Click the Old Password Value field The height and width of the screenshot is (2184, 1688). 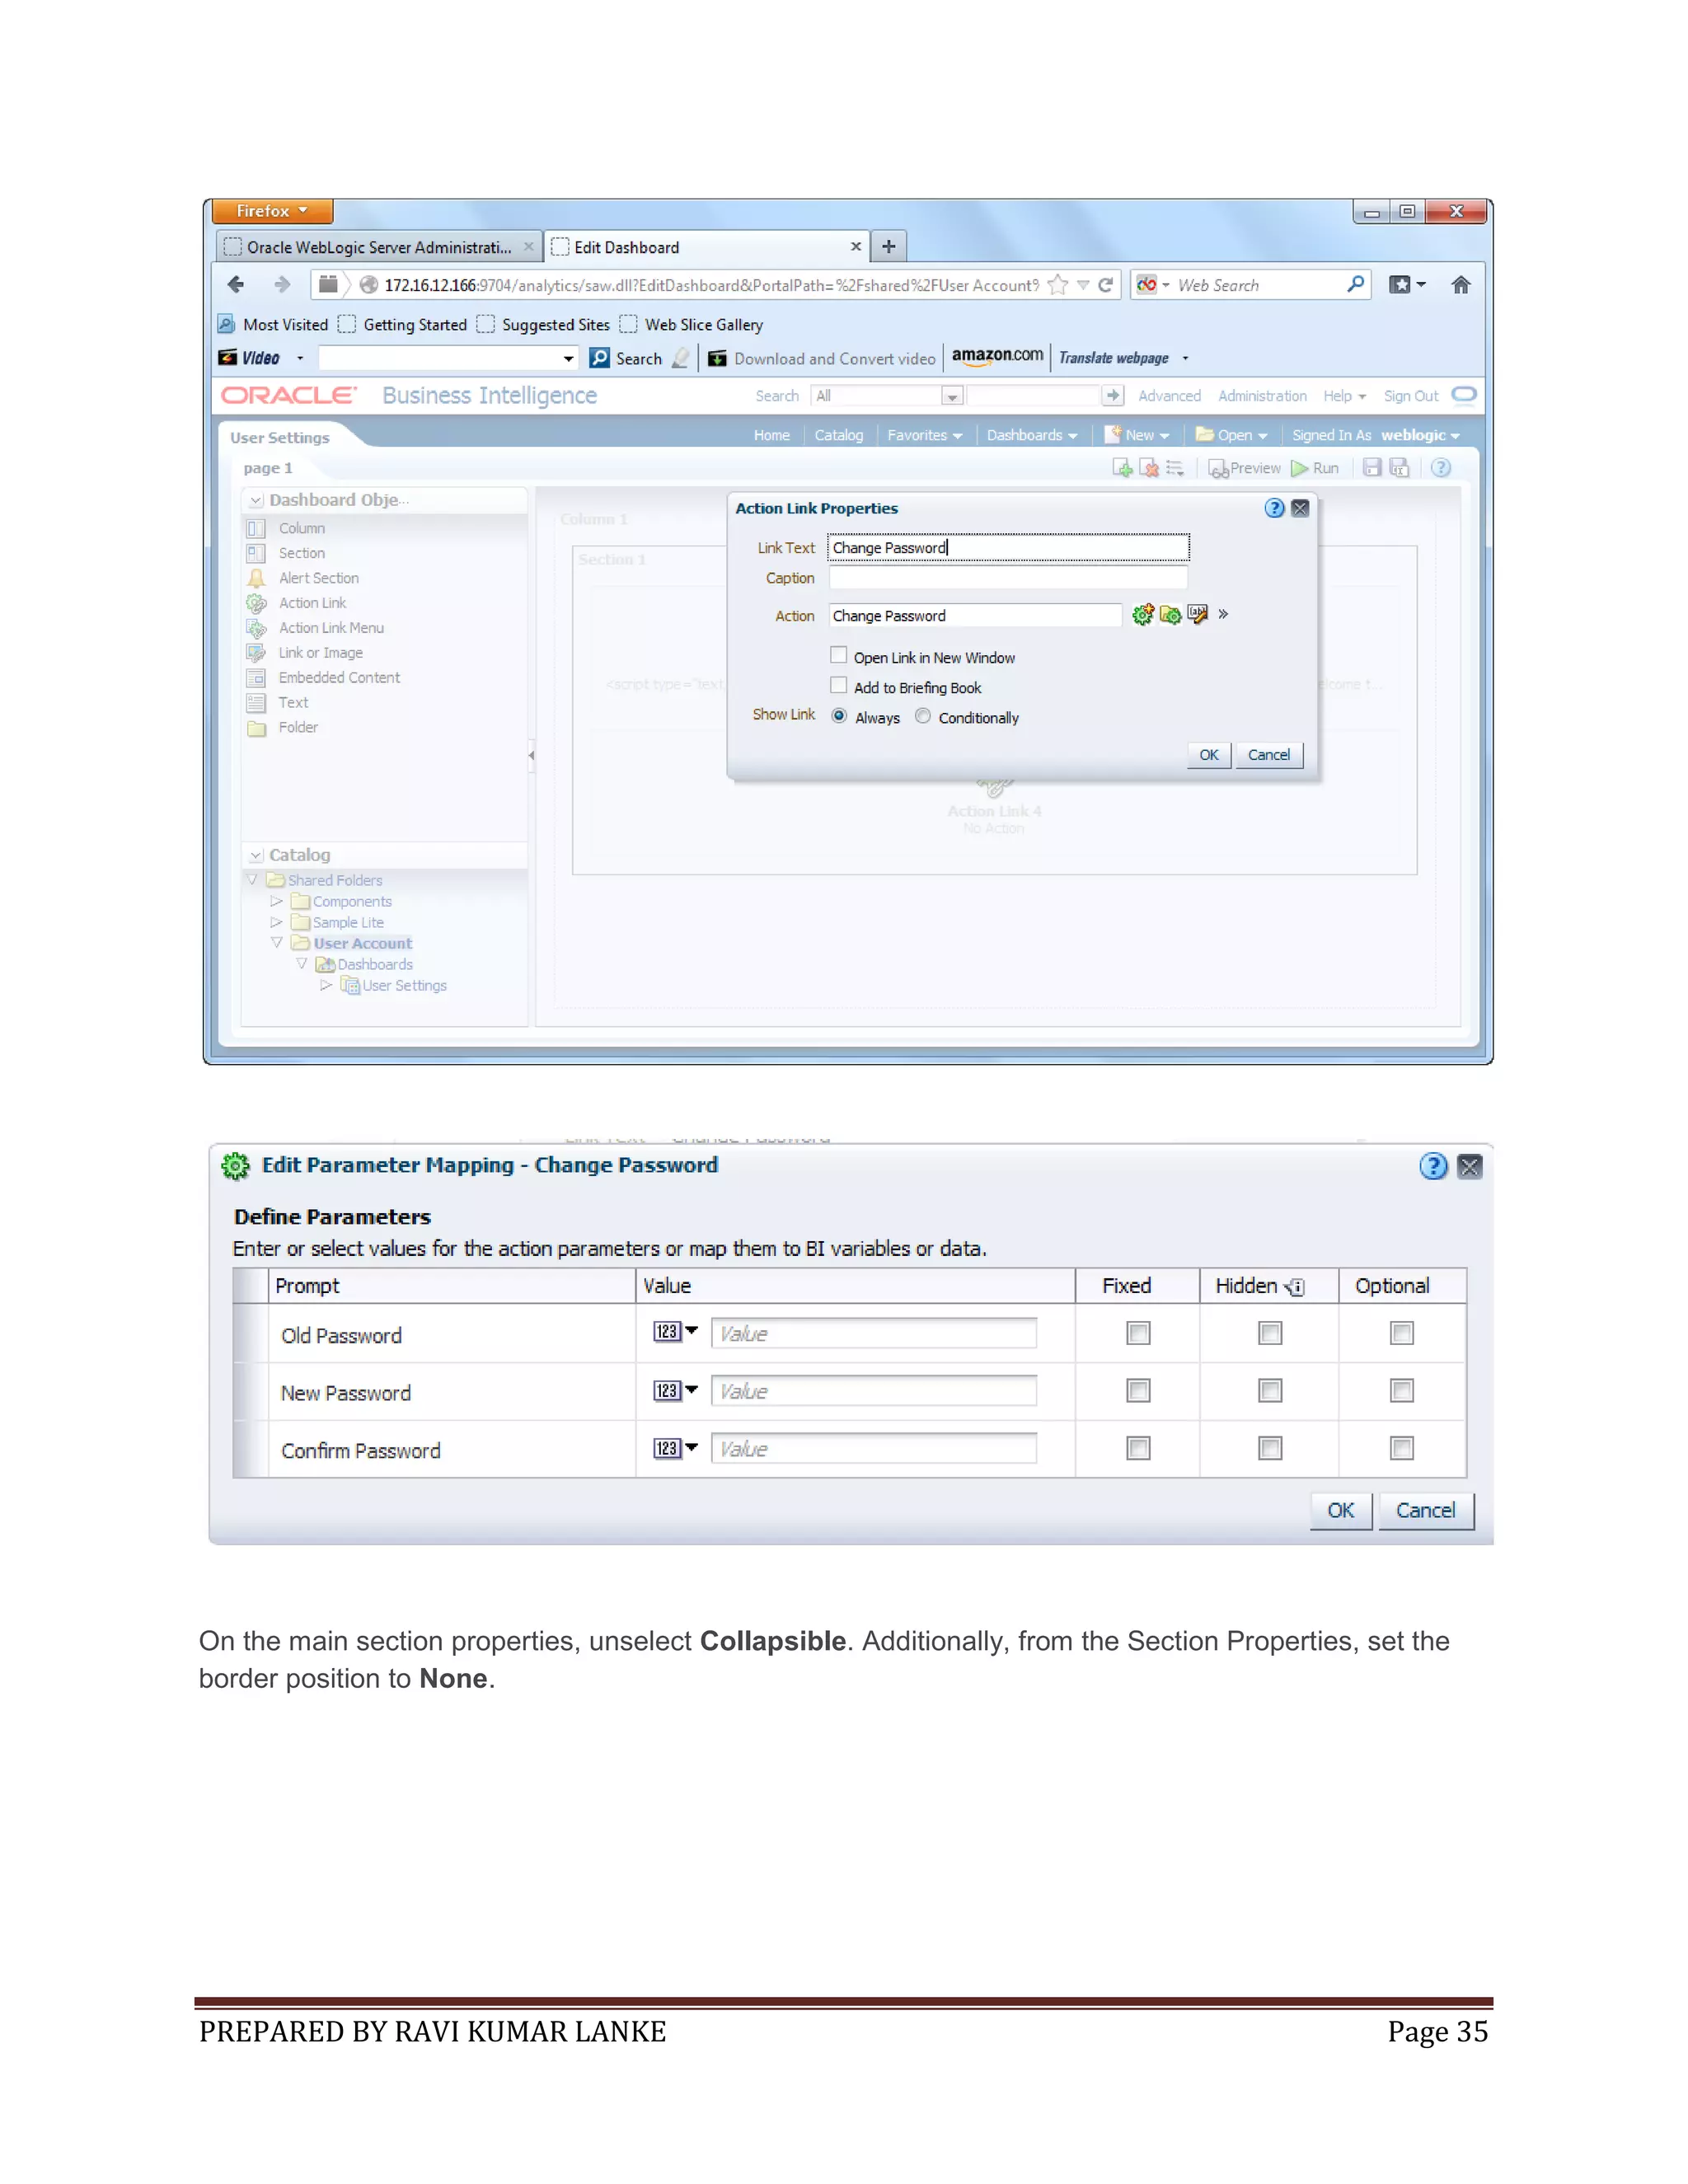[x=874, y=1333]
